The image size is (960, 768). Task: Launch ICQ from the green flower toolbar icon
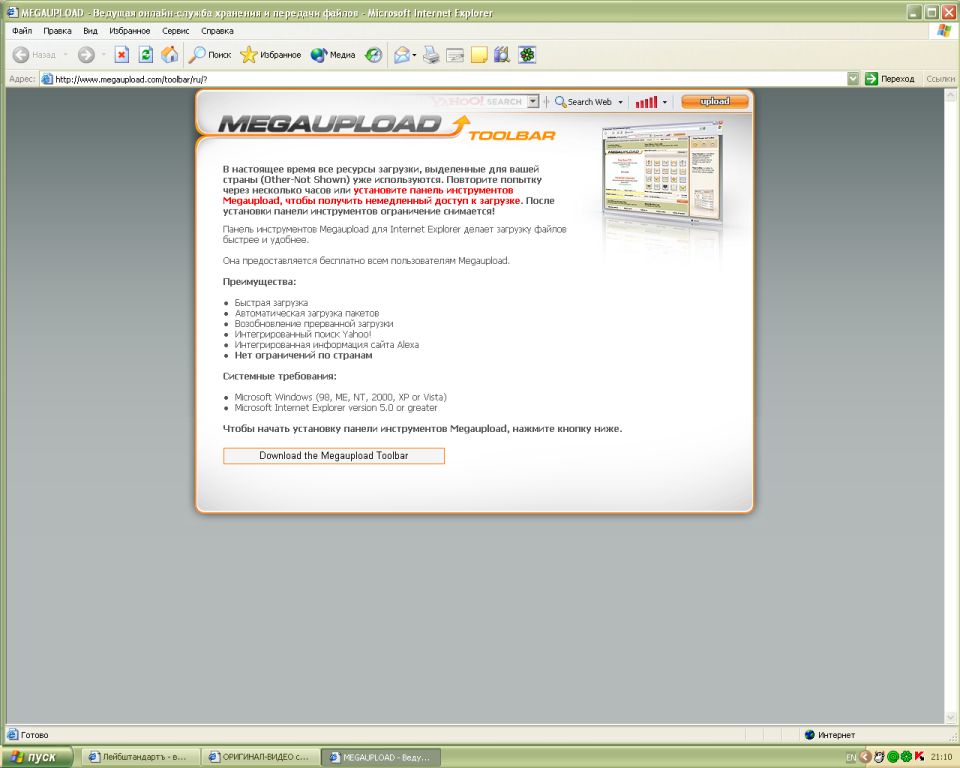point(527,55)
